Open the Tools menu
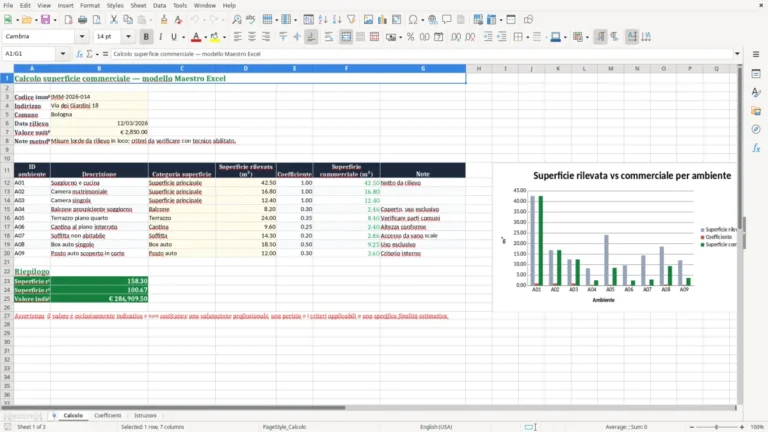 tap(180, 5)
